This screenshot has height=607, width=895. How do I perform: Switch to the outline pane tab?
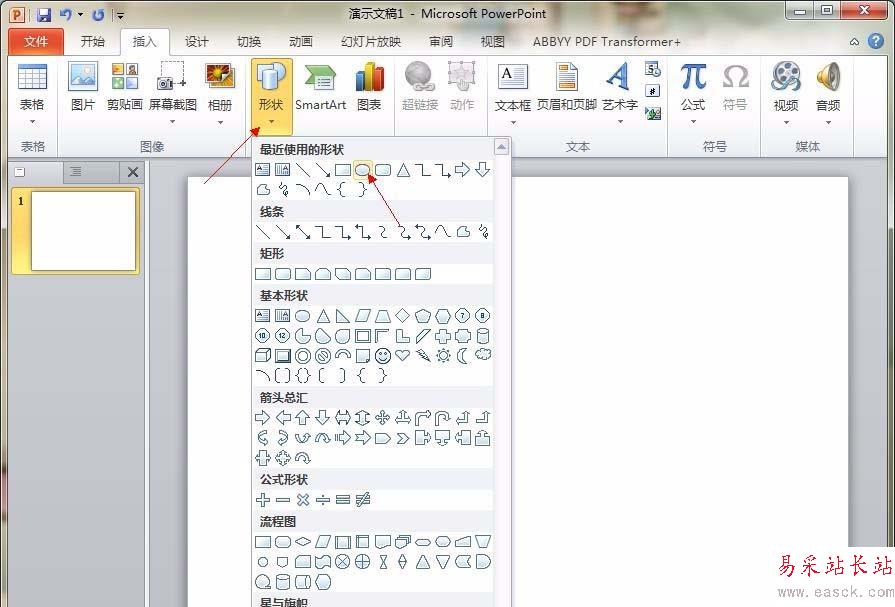click(x=76, y=171)
